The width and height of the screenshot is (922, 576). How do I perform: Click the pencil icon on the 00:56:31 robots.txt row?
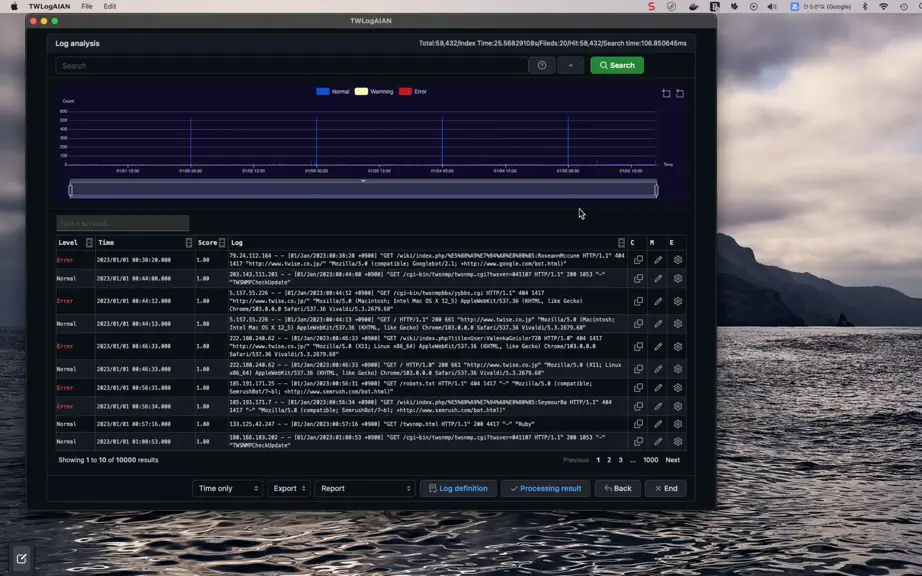pyautogui.click(x=658, y=388)
